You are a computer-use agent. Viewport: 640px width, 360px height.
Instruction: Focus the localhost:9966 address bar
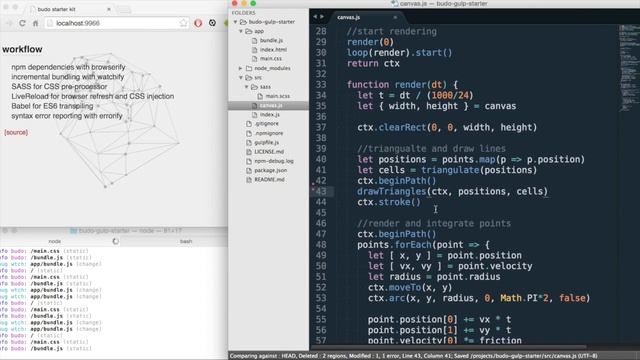pyautogui.click(x=116, y=23)
